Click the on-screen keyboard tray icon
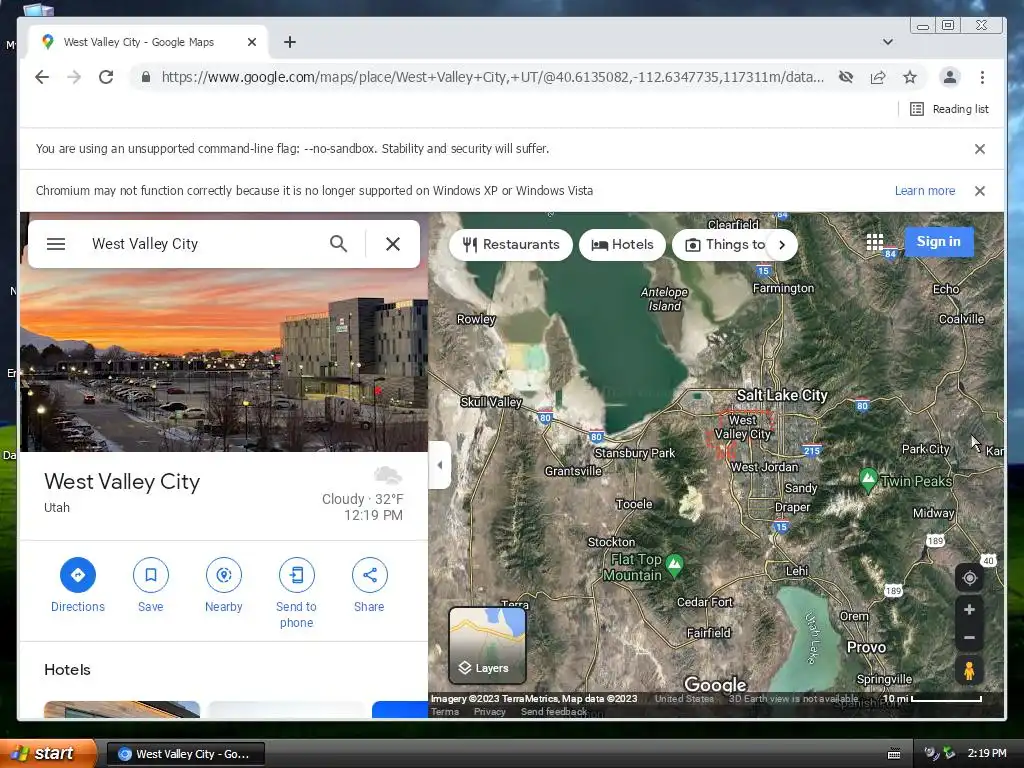1024x768 pixels. (894, 754)
